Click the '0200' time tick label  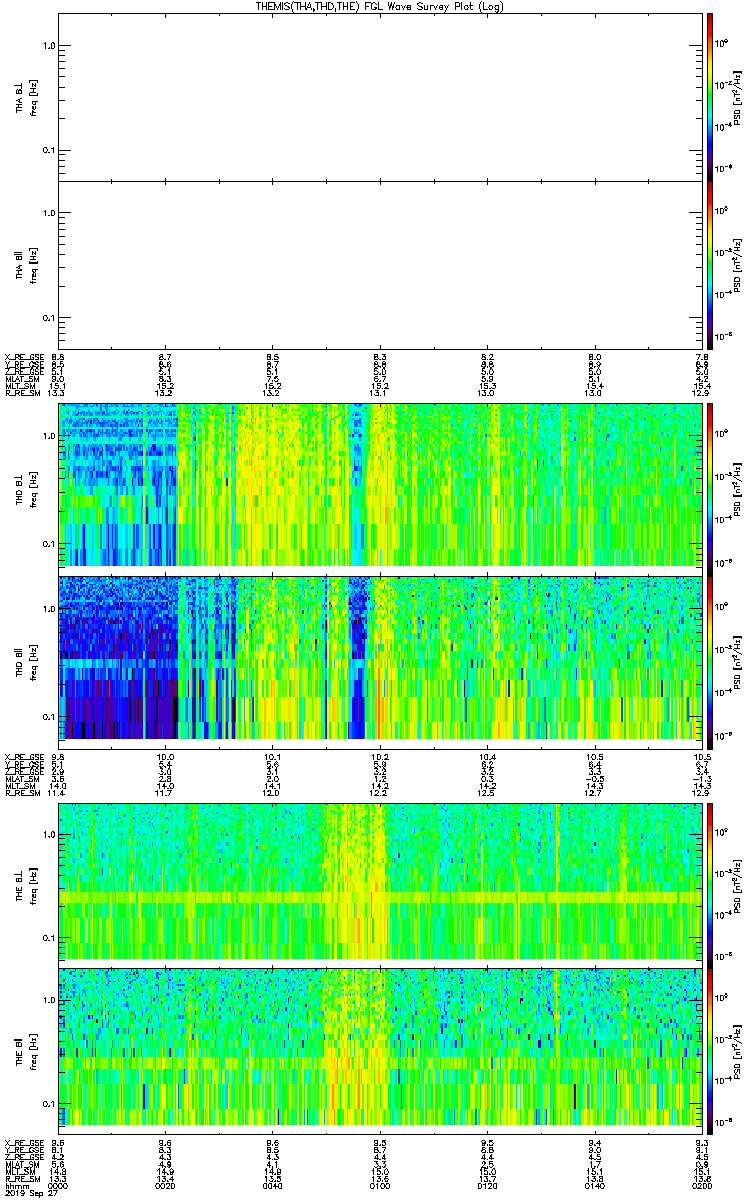pyautogui.click(x=700, y=1186)
